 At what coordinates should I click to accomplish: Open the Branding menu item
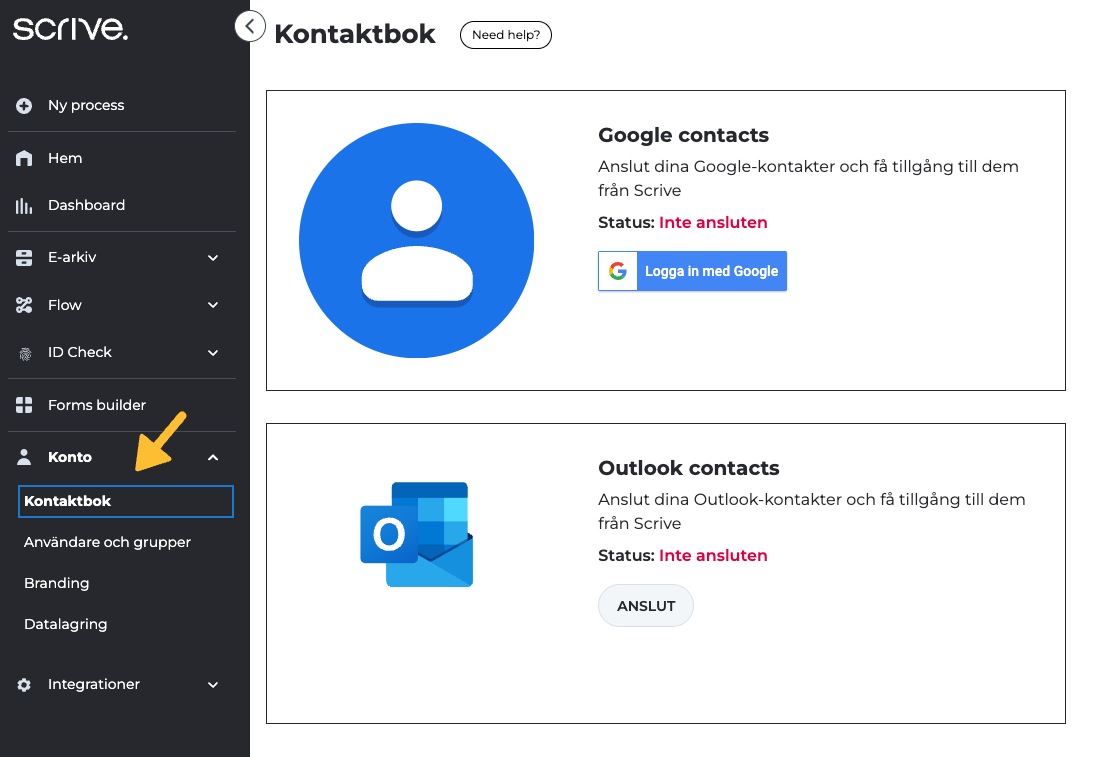coord(57,583)
